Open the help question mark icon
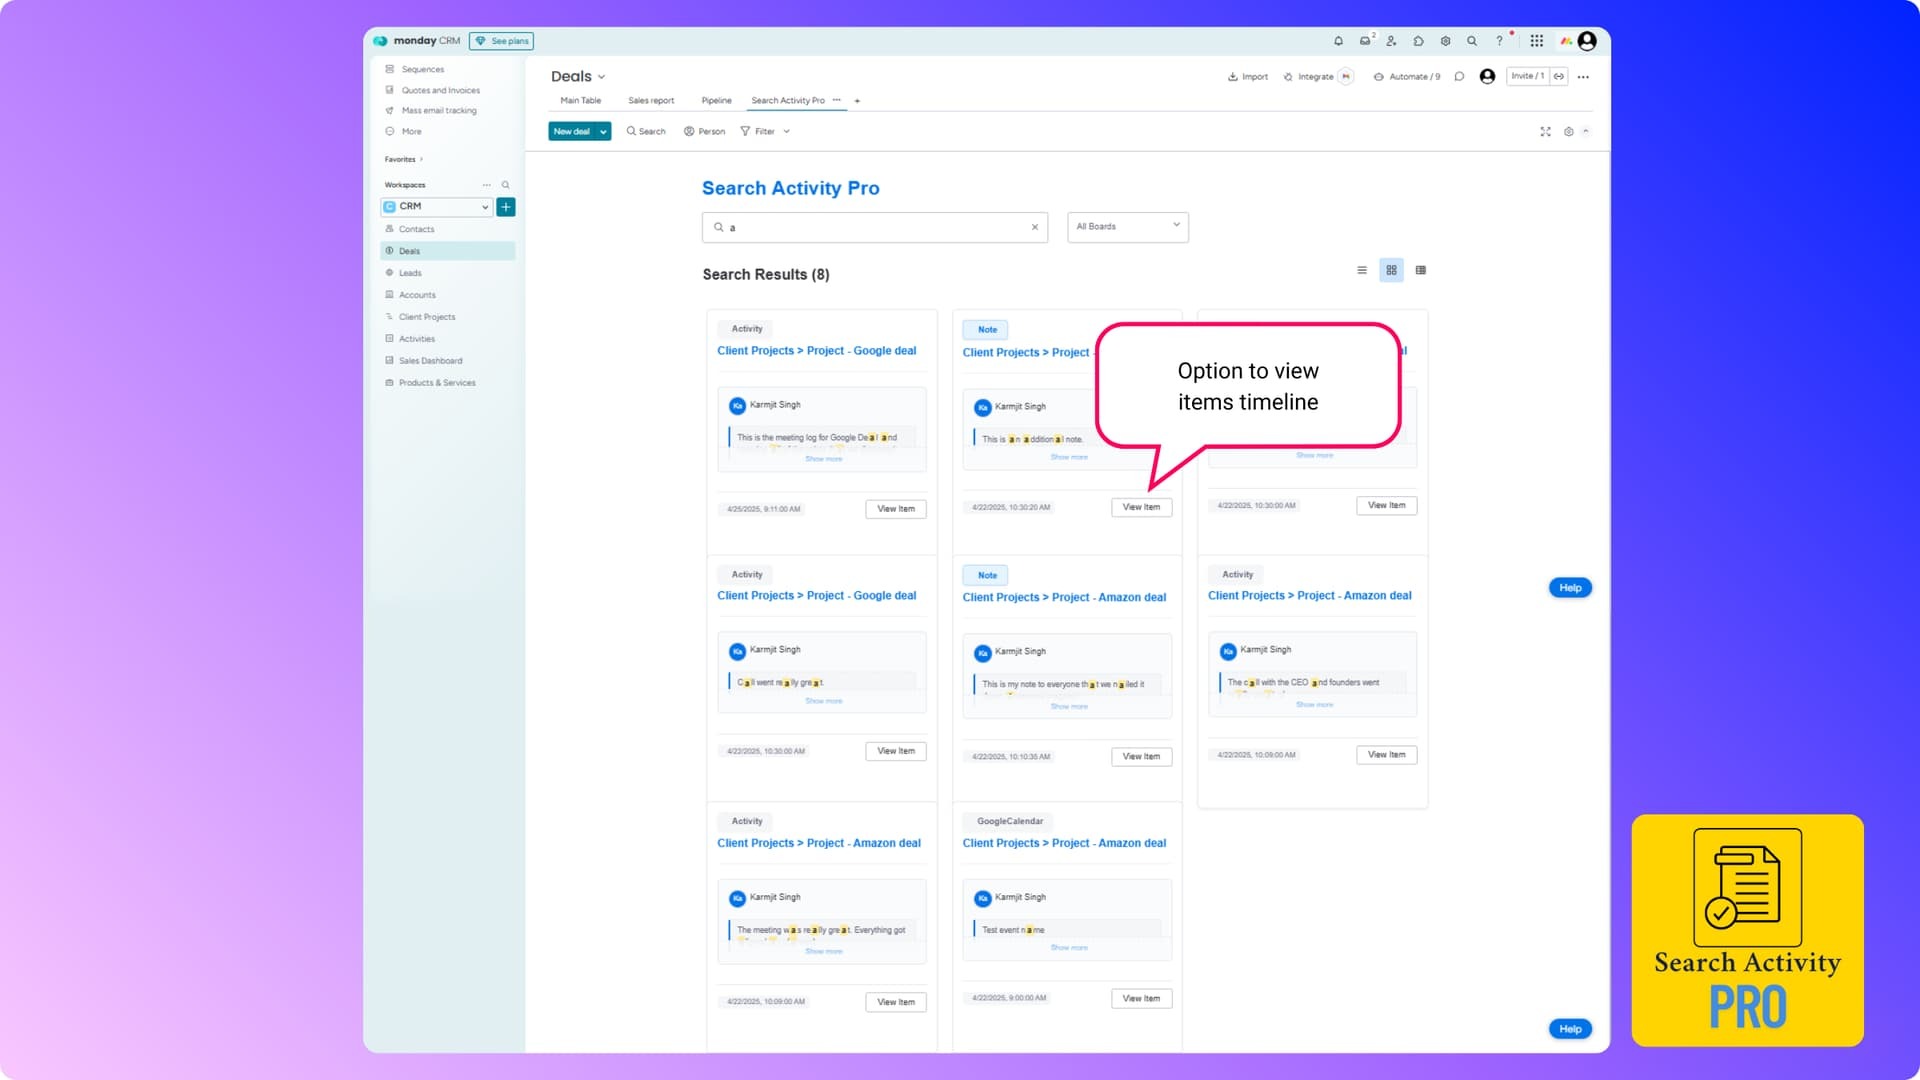 pos(1499,41)
